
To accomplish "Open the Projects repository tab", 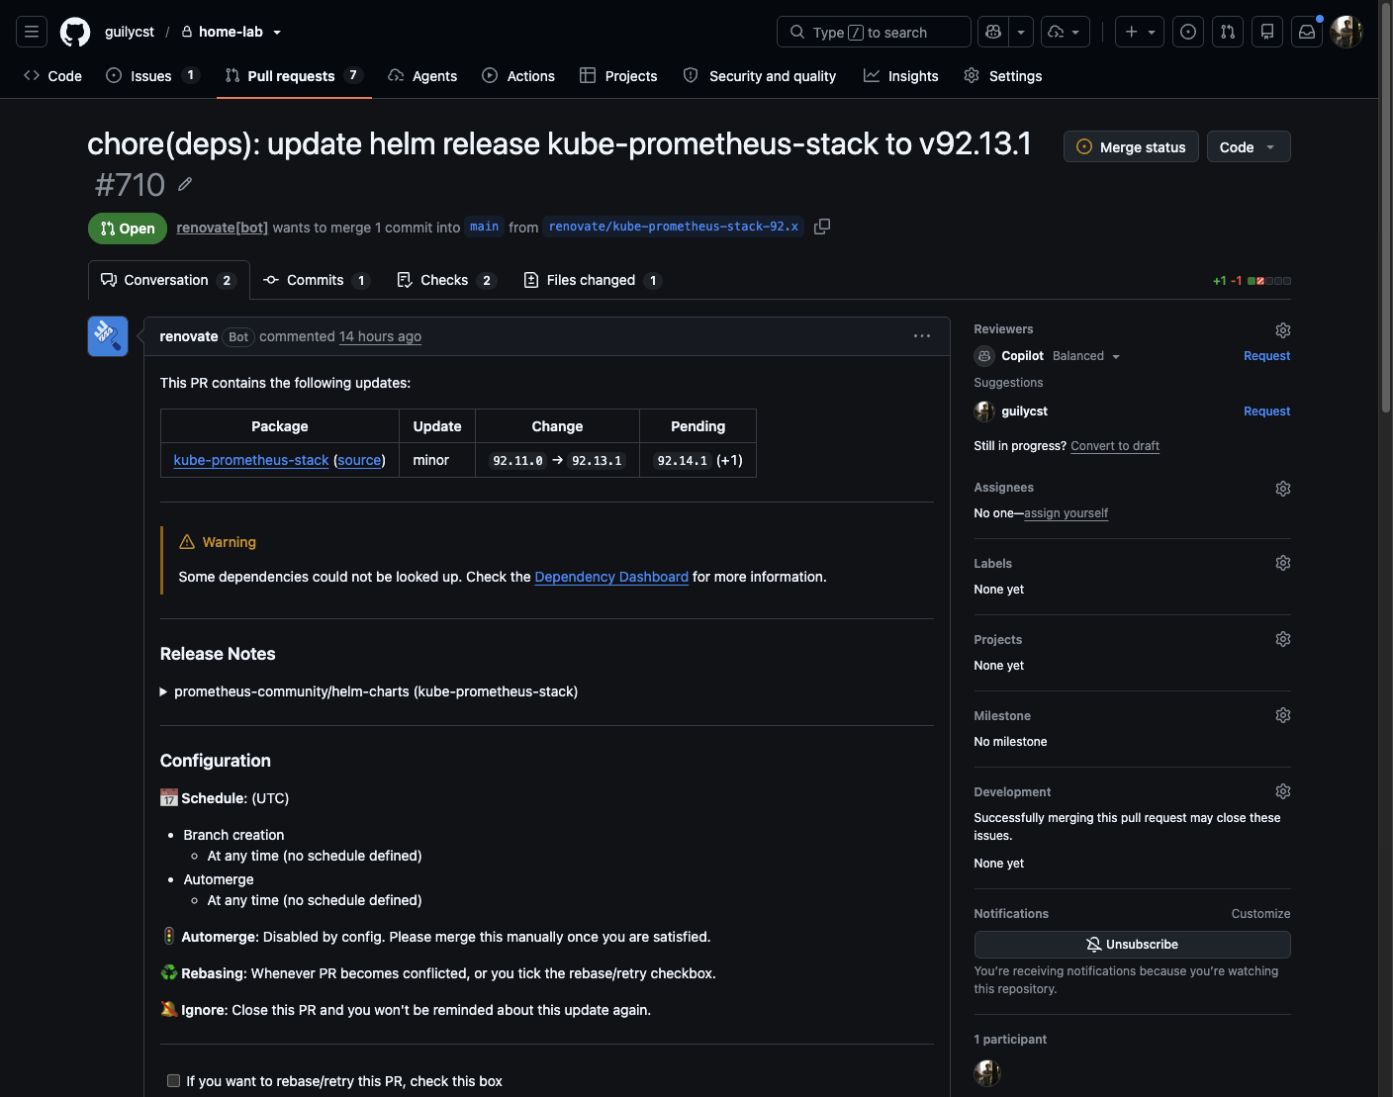I will [x=618, y=76].
